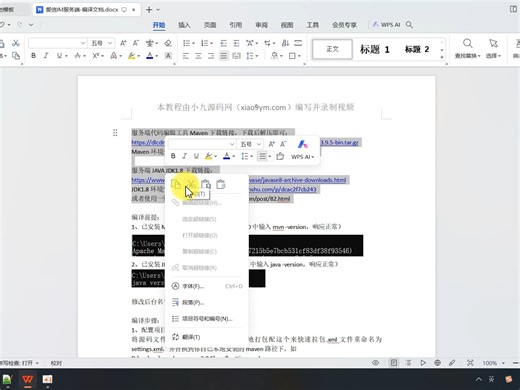Screen dimensions: 520x390
Task: Click the ribbon yellow highlight color swatch
Action: (x=132, y=56)
